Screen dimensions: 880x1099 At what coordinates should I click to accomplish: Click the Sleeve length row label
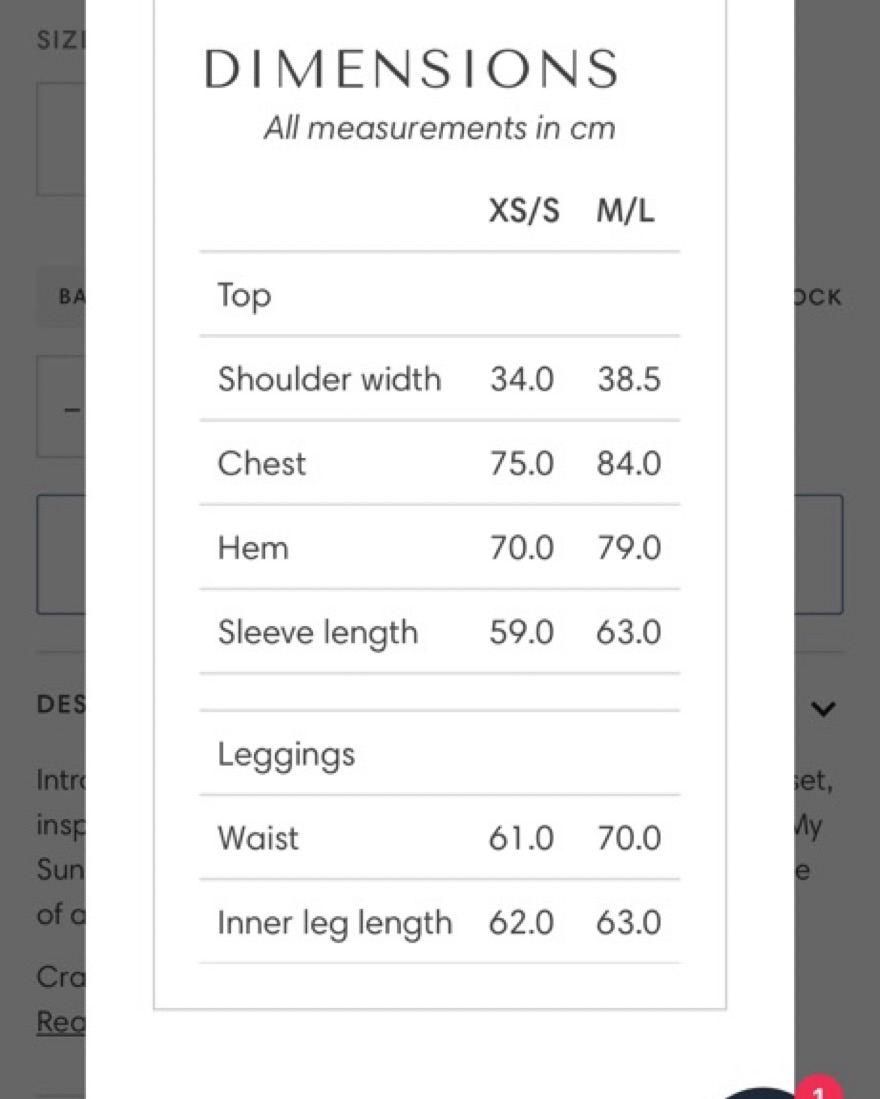(x=317, y=632)
